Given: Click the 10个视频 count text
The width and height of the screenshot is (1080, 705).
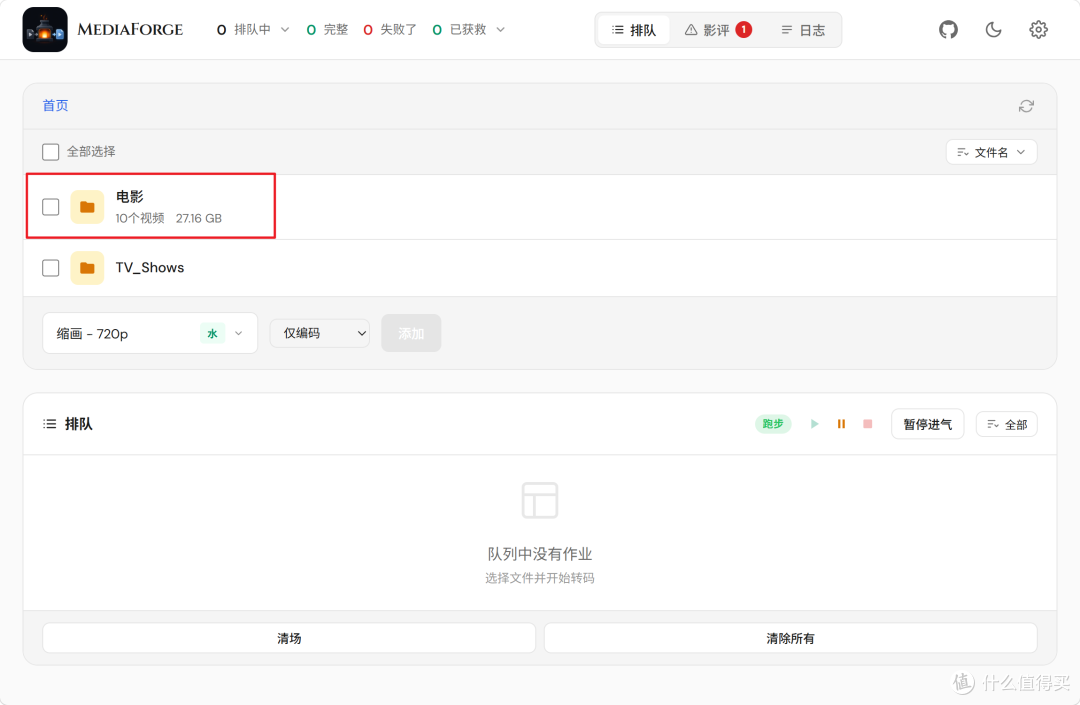Looking at the screenshot, I should click(x=140, y=218).
